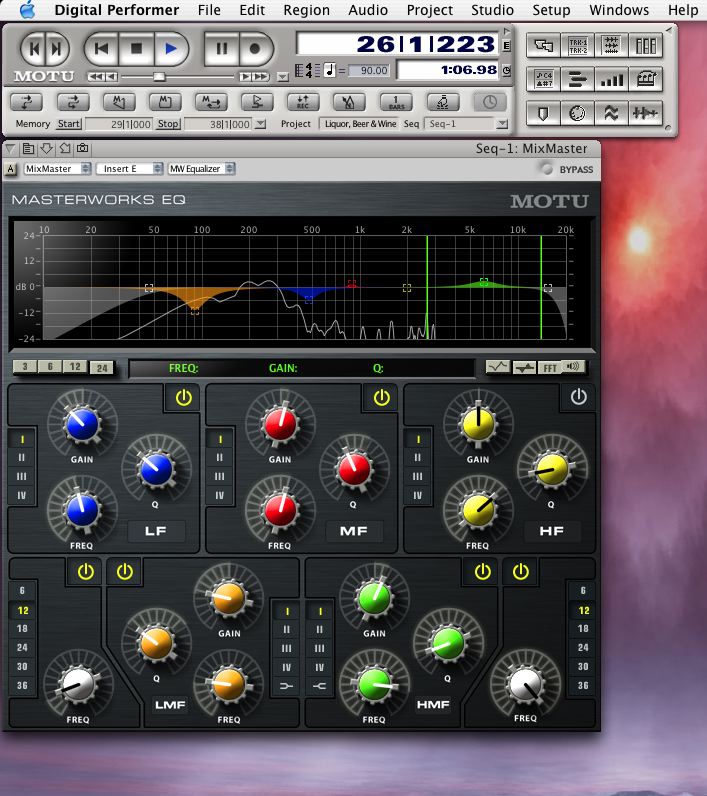Click the tempo field showing 90.00
The width and height of the screenshot is (707, 796).
coord(371,71)
